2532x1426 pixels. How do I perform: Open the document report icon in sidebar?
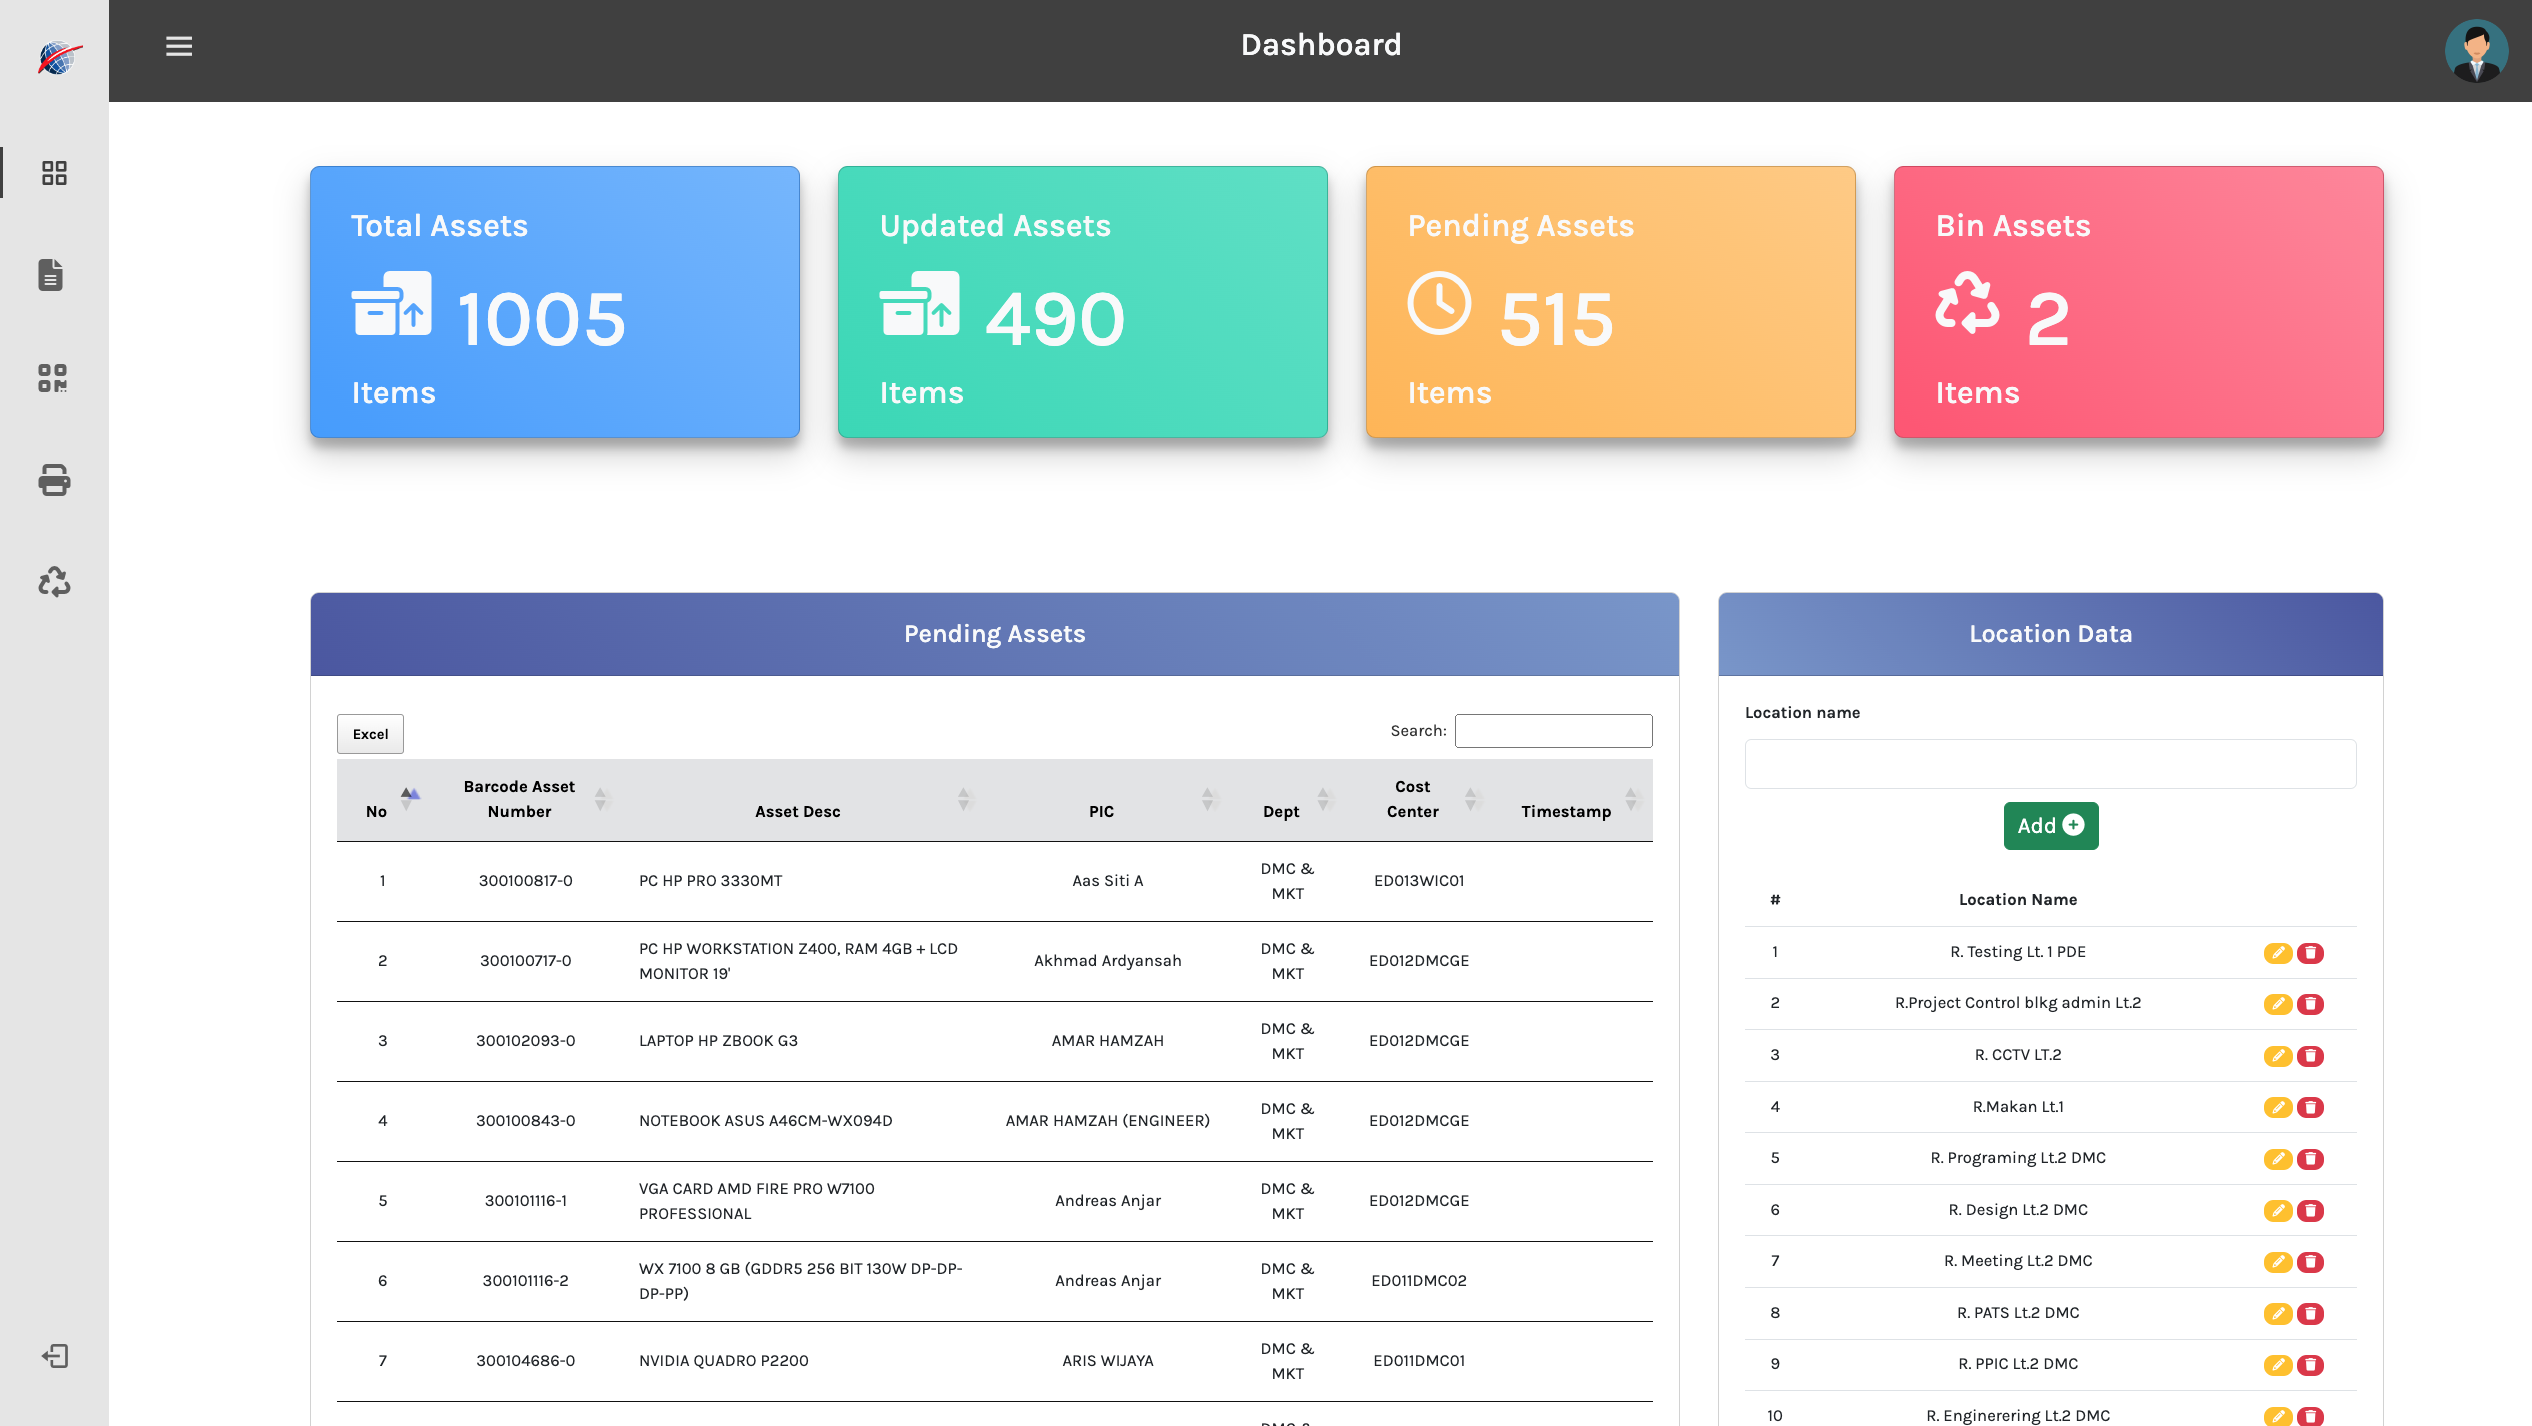(51, 275)
